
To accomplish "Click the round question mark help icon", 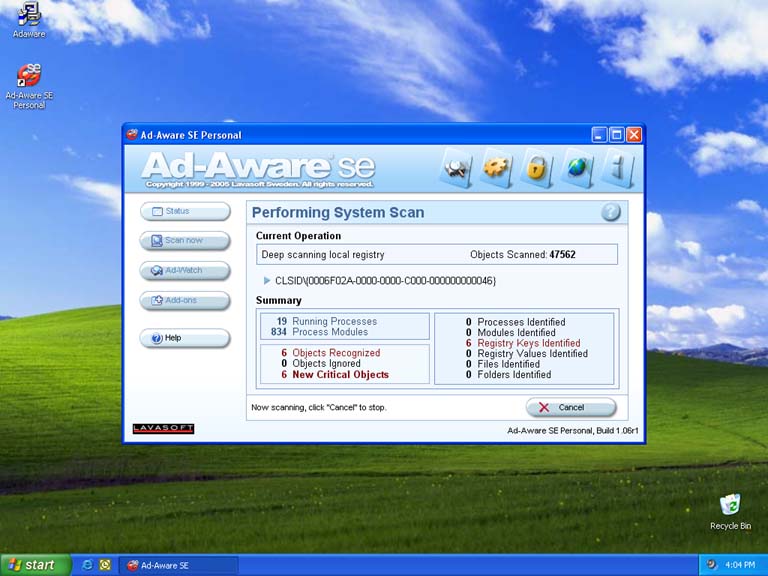I will coord(610,212).
